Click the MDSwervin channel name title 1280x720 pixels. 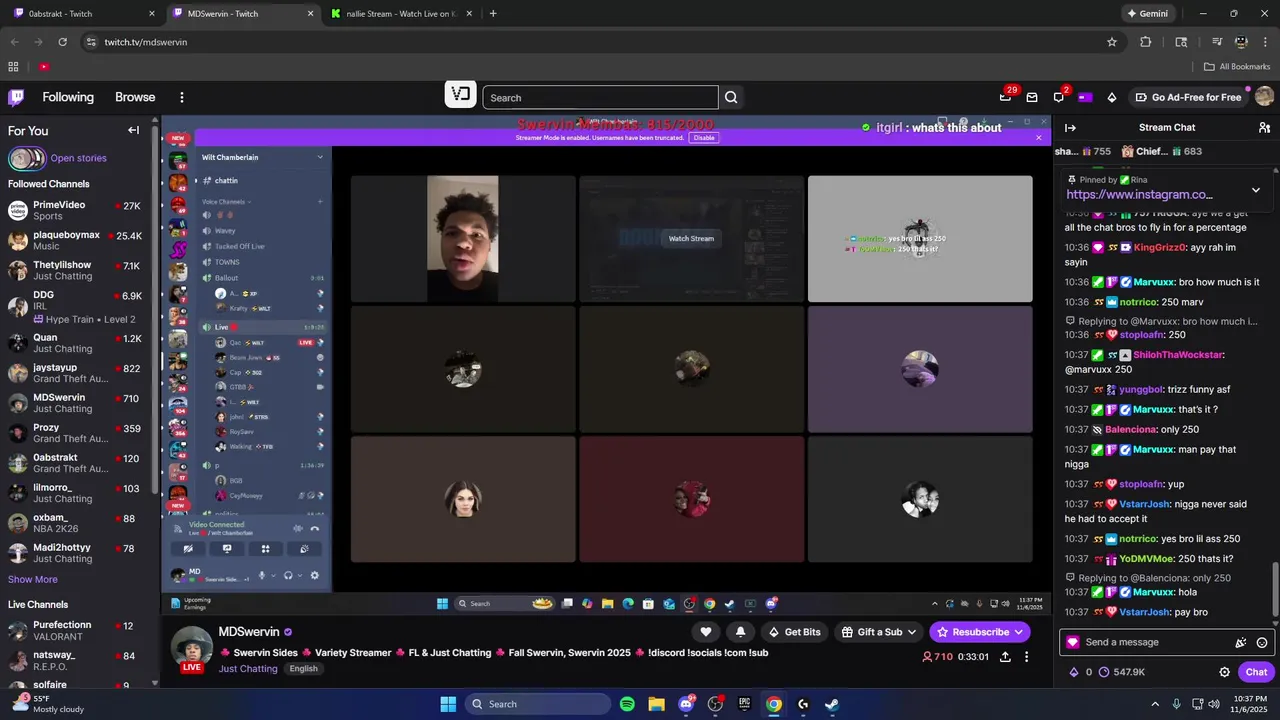pyautogui.click(x=249, y=632)
